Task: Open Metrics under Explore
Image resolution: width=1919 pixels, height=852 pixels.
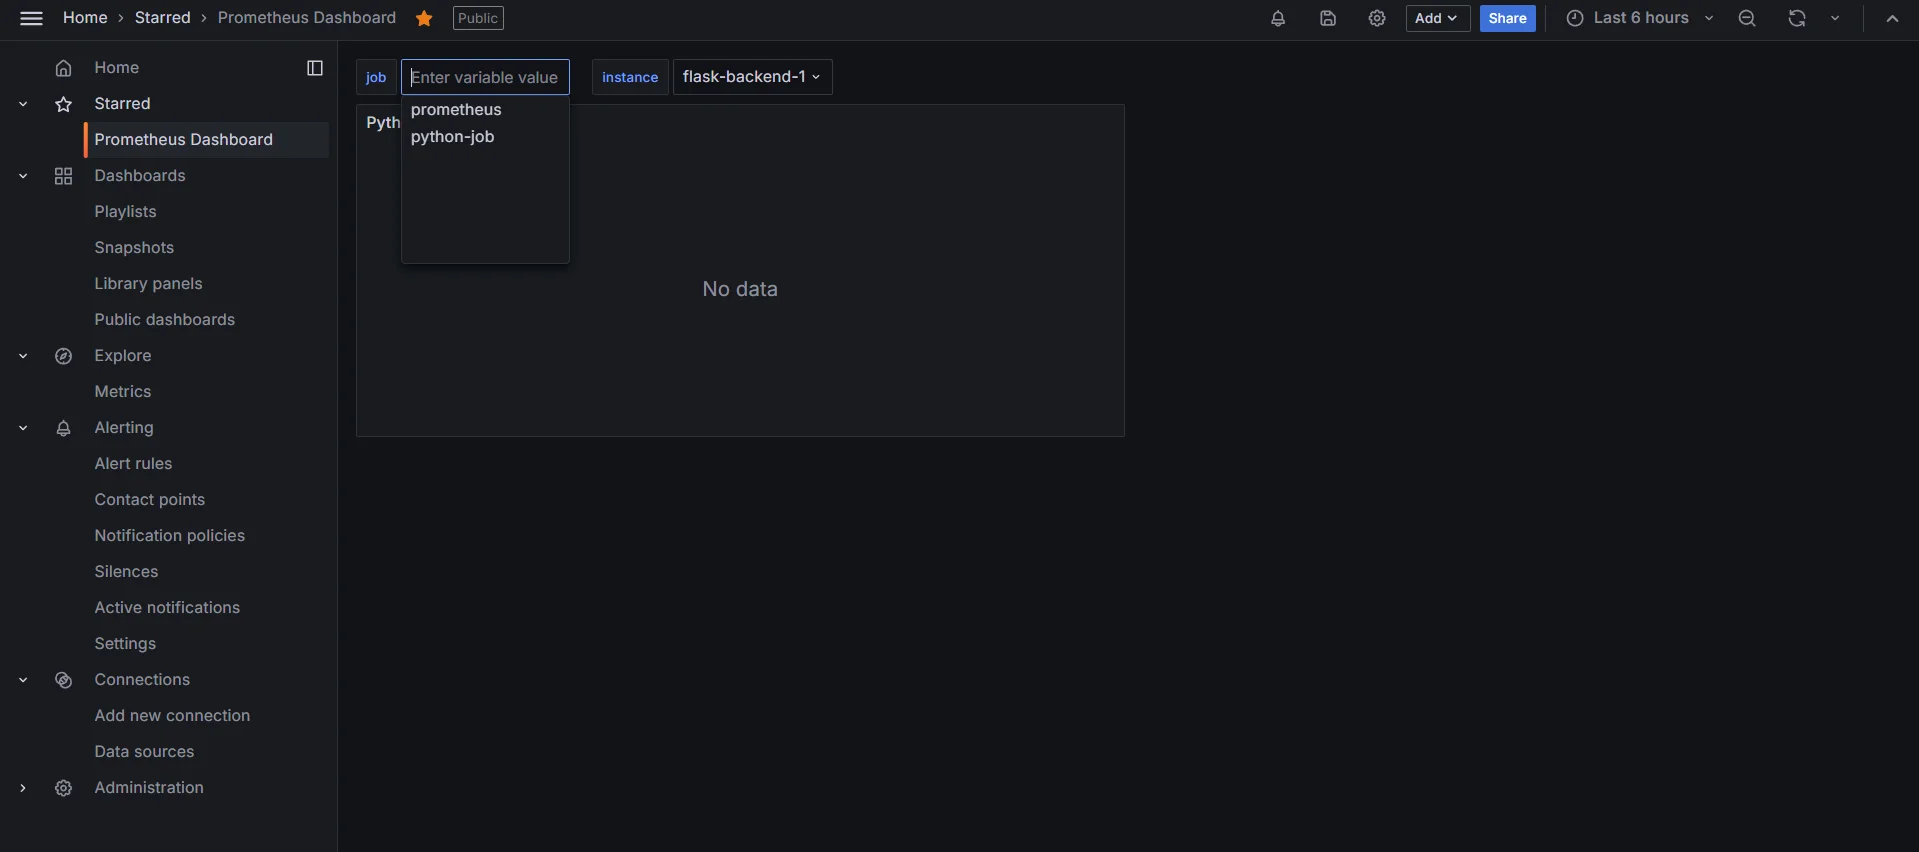Action: click(123, 392)
